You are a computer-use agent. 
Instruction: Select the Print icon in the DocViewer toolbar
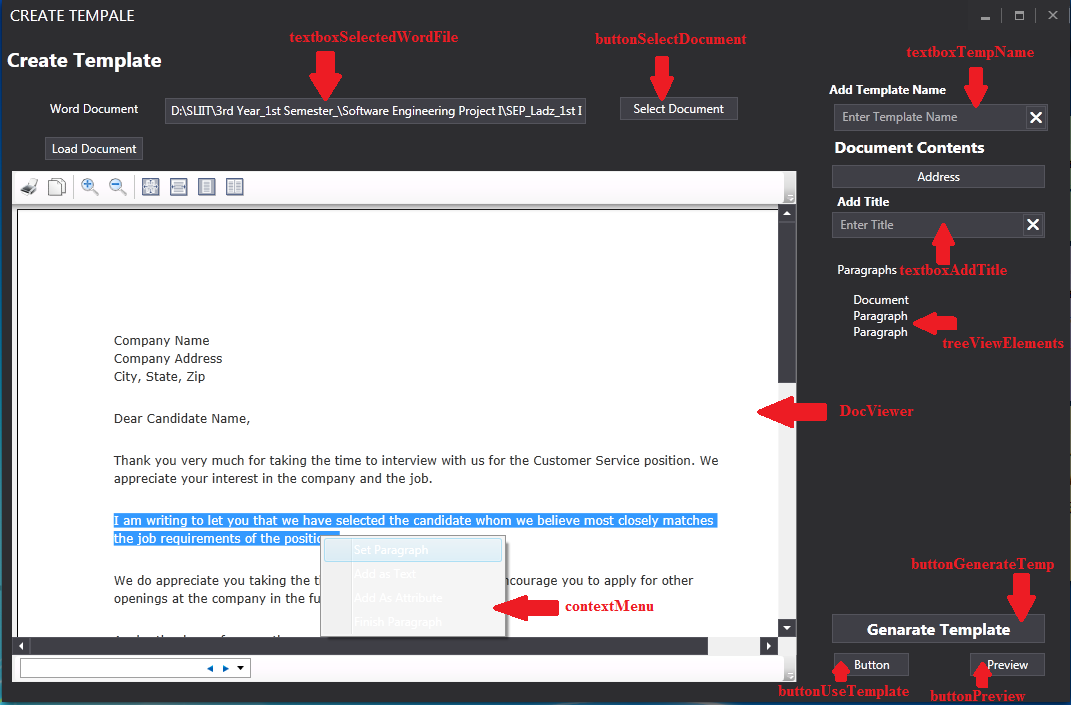[x=29, y=186]
